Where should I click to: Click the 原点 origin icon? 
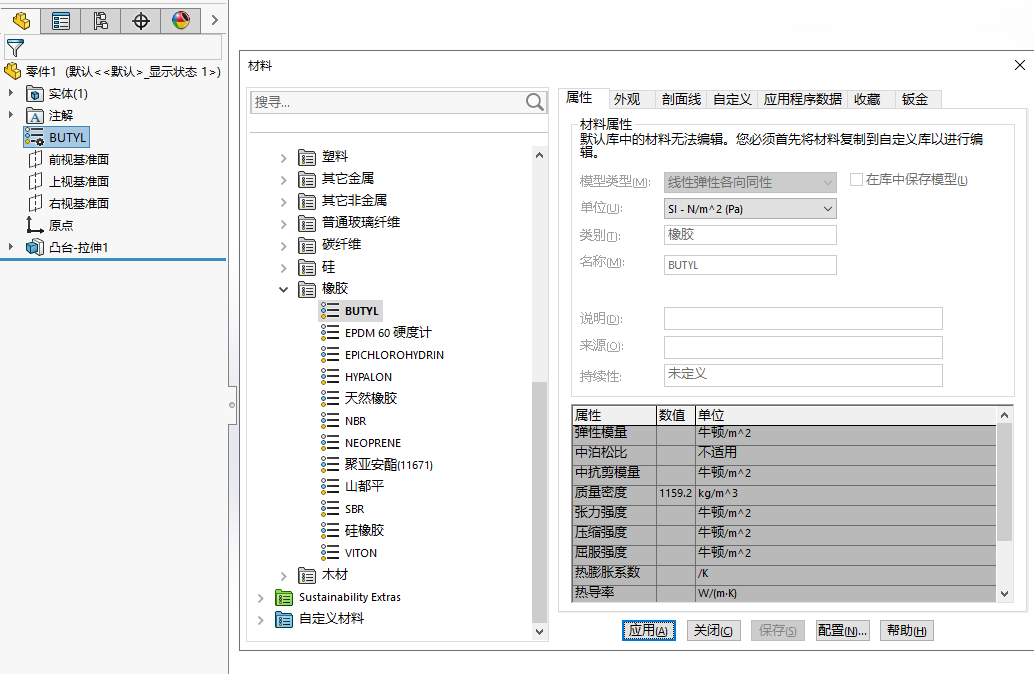point(34,225)
